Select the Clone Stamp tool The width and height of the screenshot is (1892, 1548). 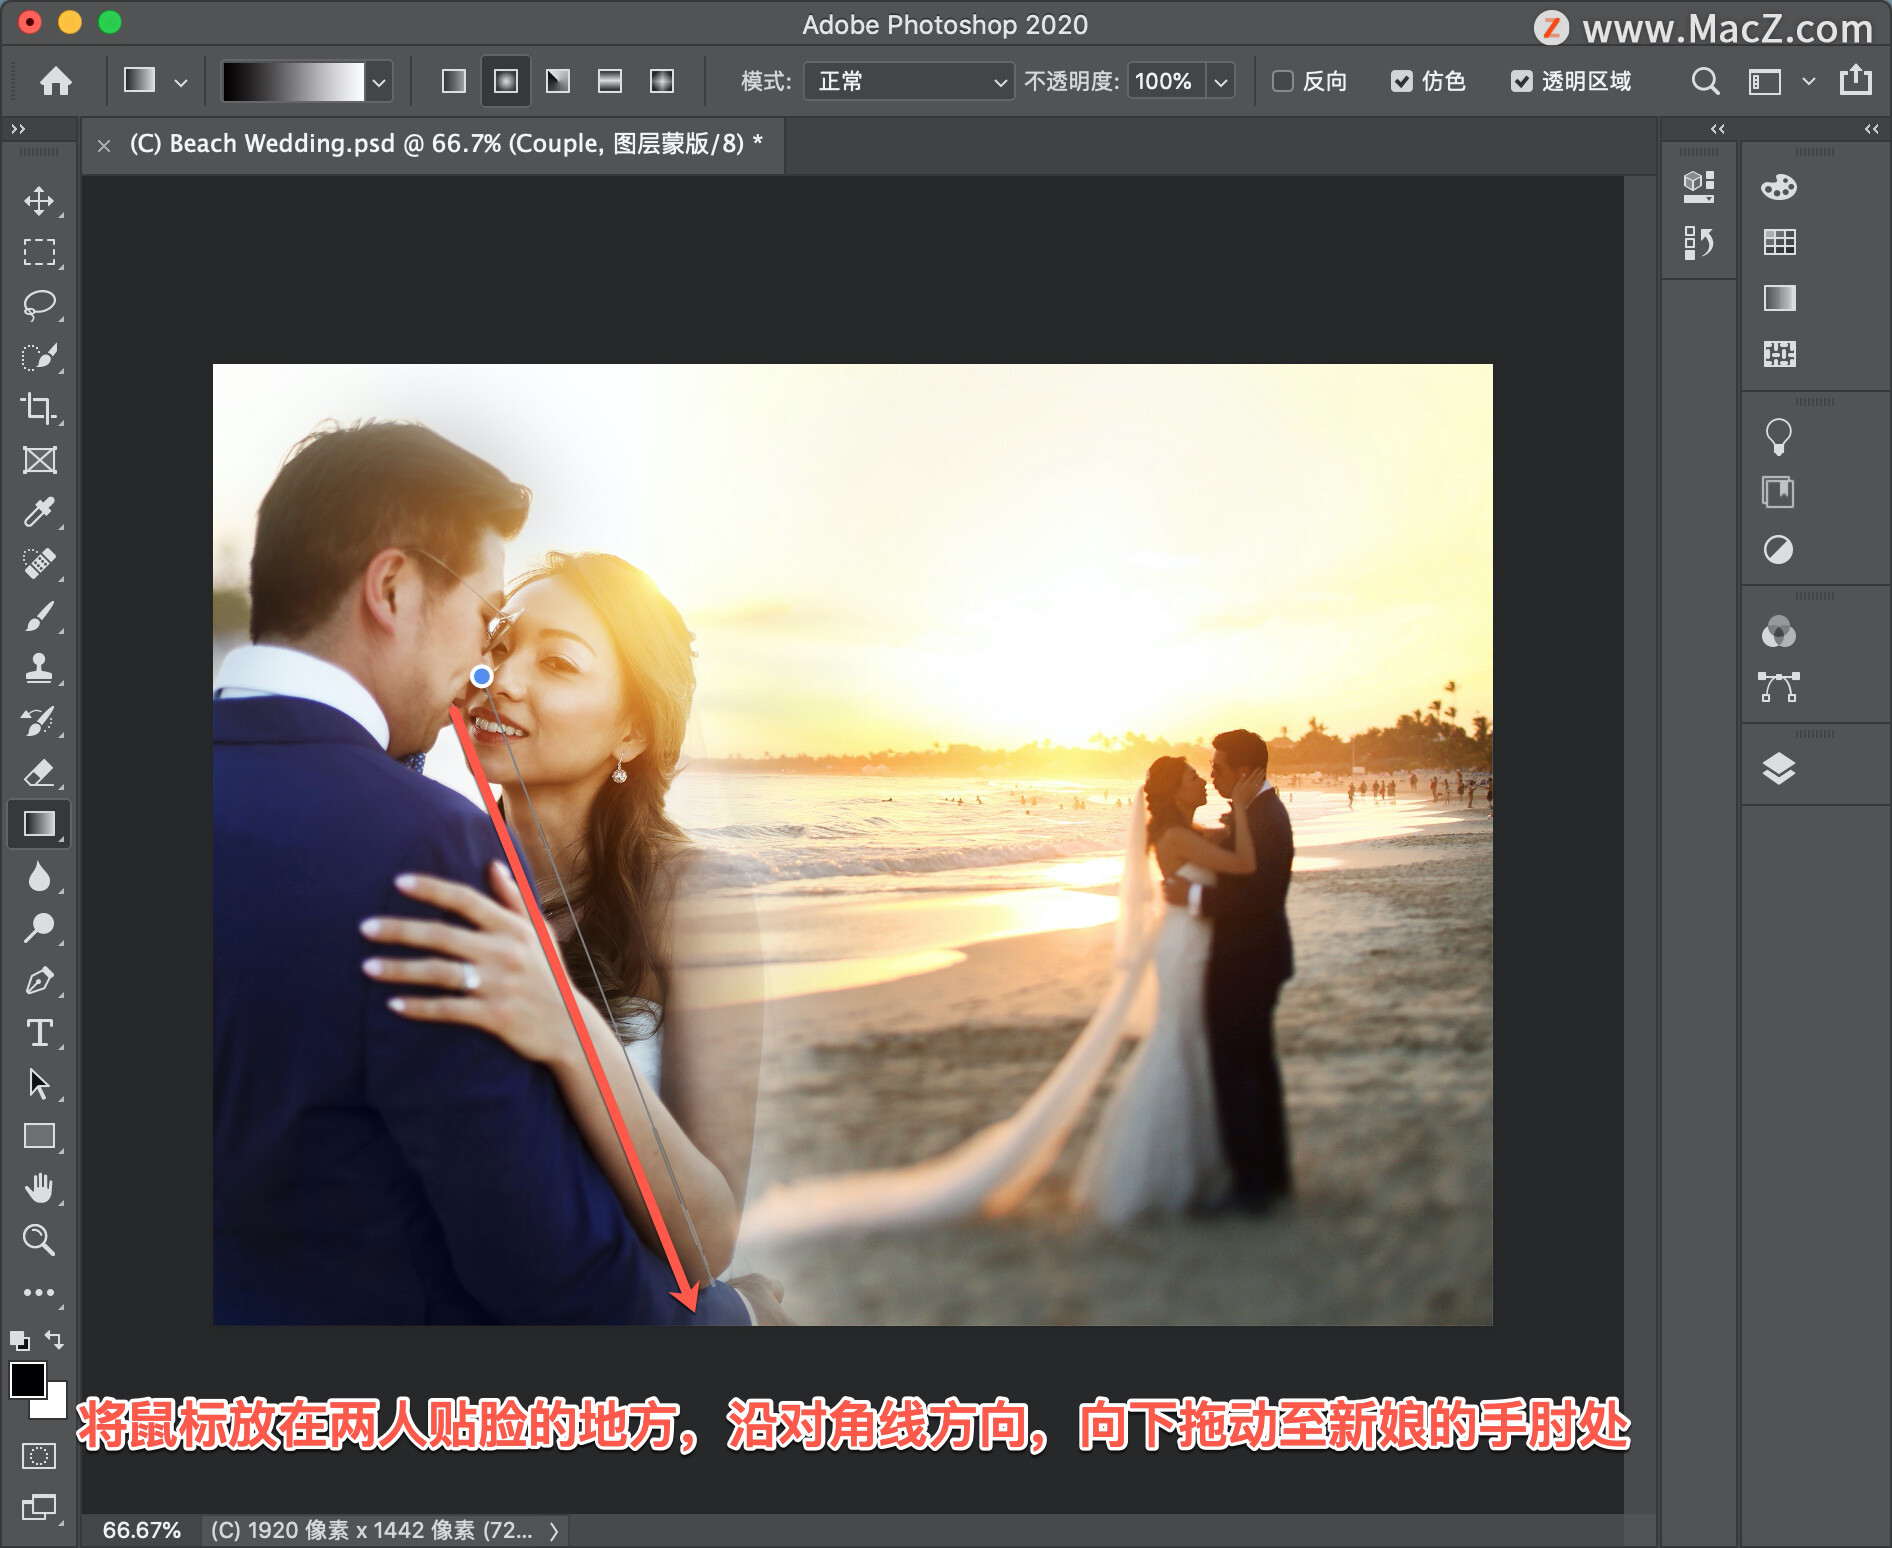coord(39,668)
